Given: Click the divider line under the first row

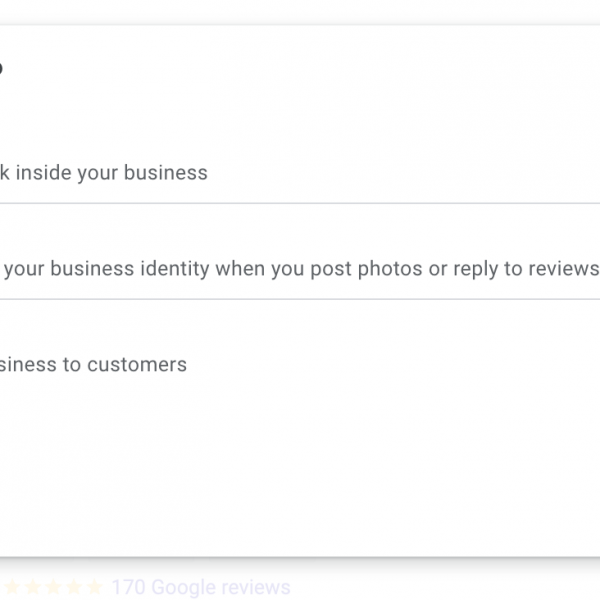Looking at the screenshot, I should 300,203.
